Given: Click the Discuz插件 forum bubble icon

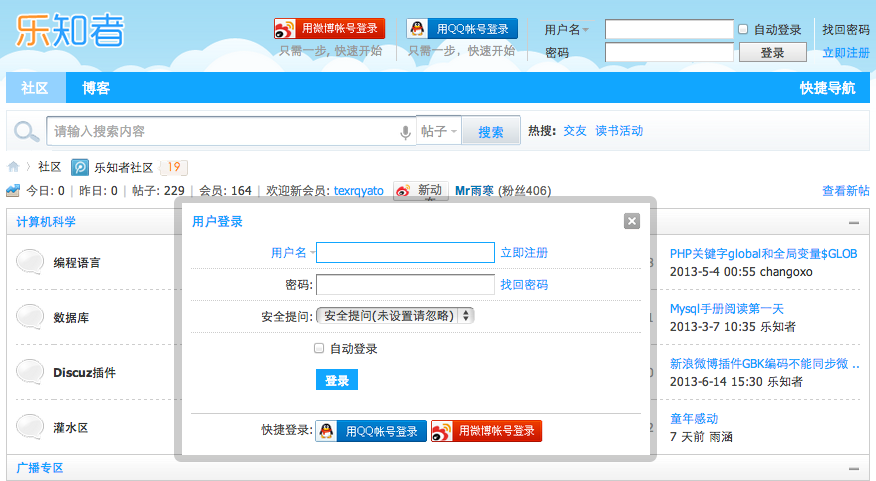Looking at the screenshot, I should point(30,372).
